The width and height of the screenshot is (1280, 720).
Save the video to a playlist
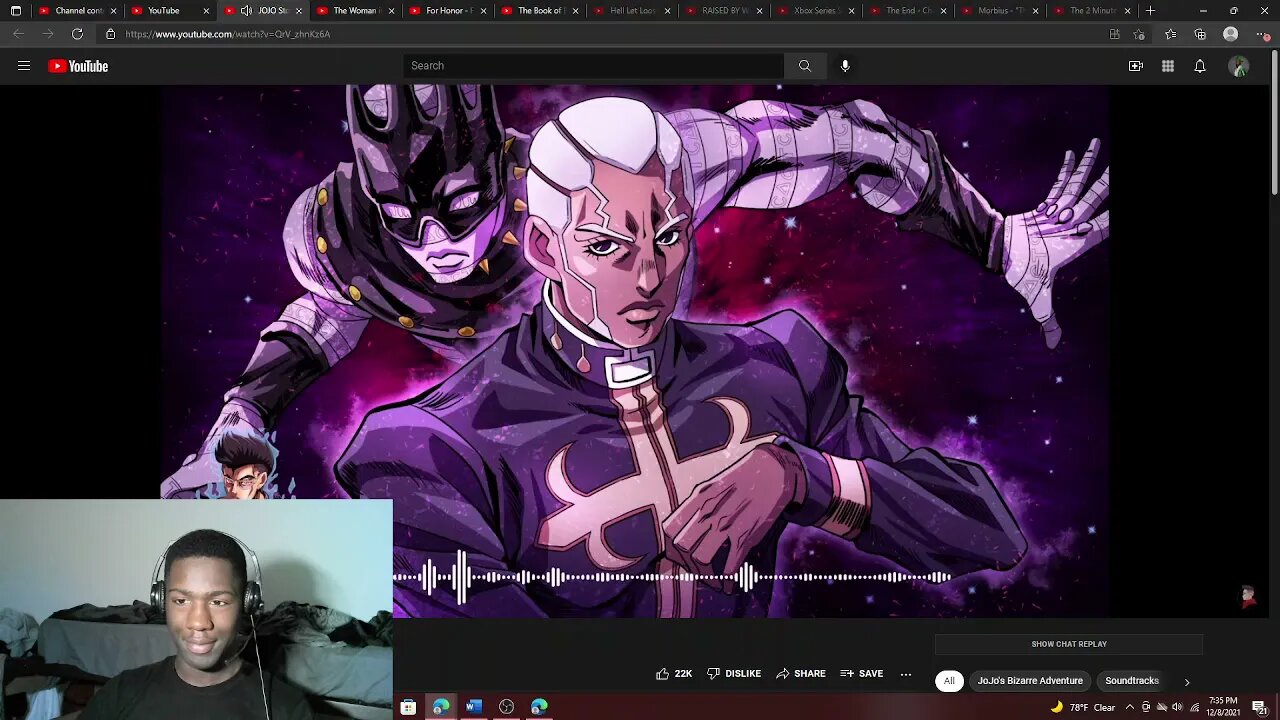click(x=862, y=674)
